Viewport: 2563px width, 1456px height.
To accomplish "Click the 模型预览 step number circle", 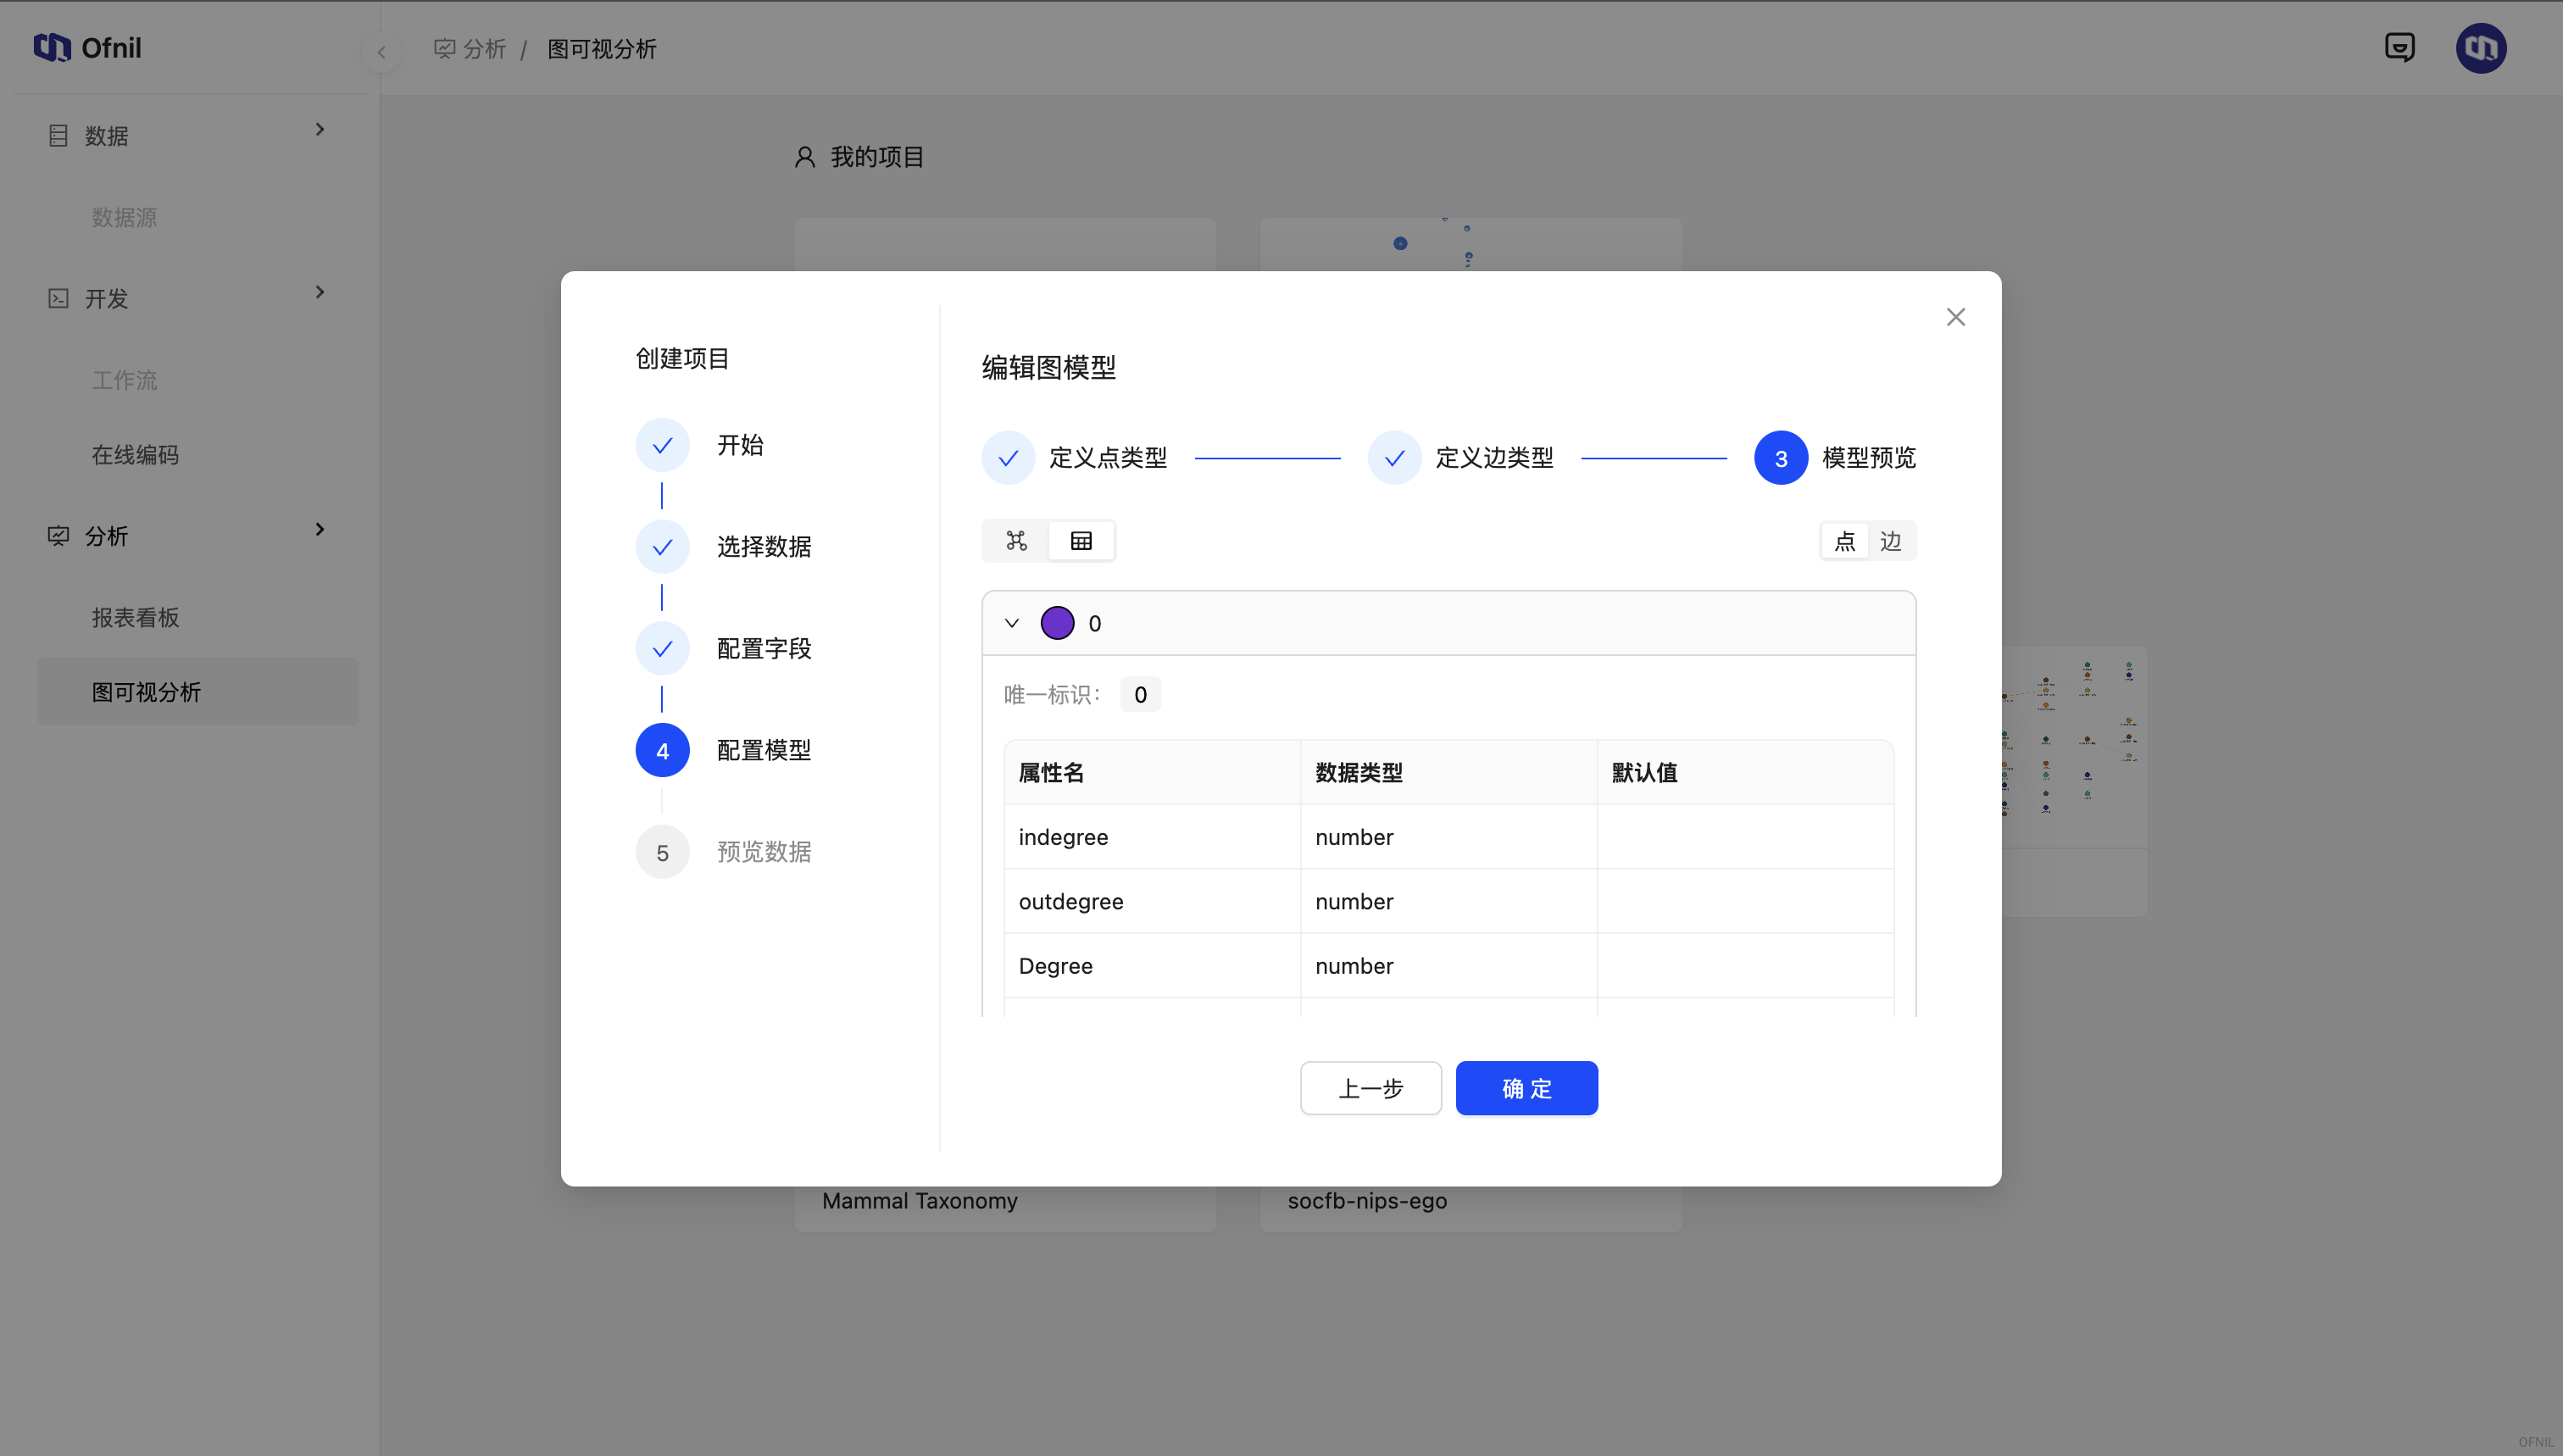I will pos(1780,458).
